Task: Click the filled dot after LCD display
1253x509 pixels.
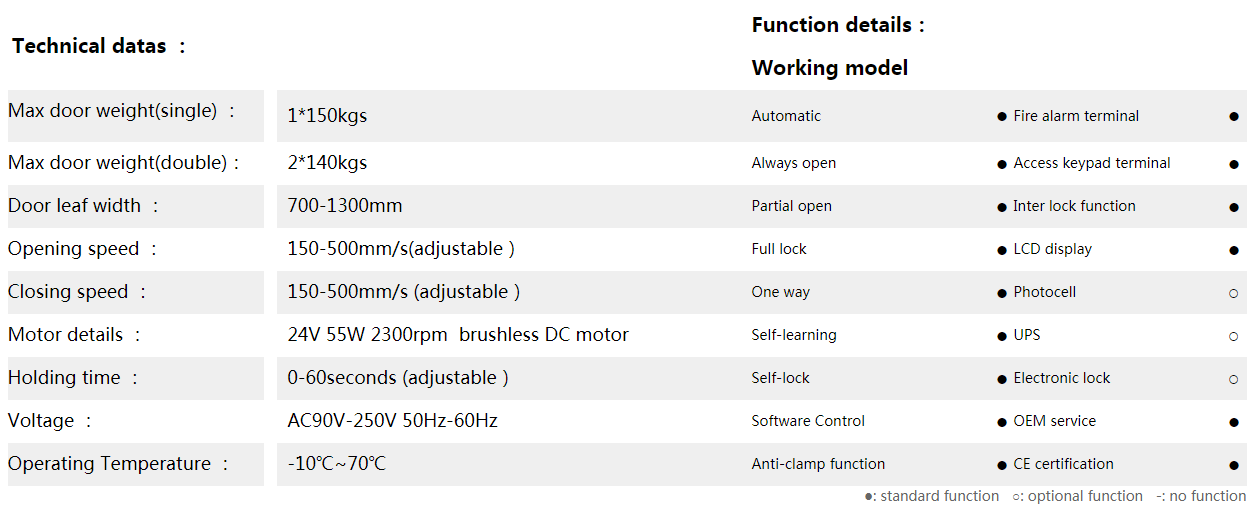Action: [1233, 250]
